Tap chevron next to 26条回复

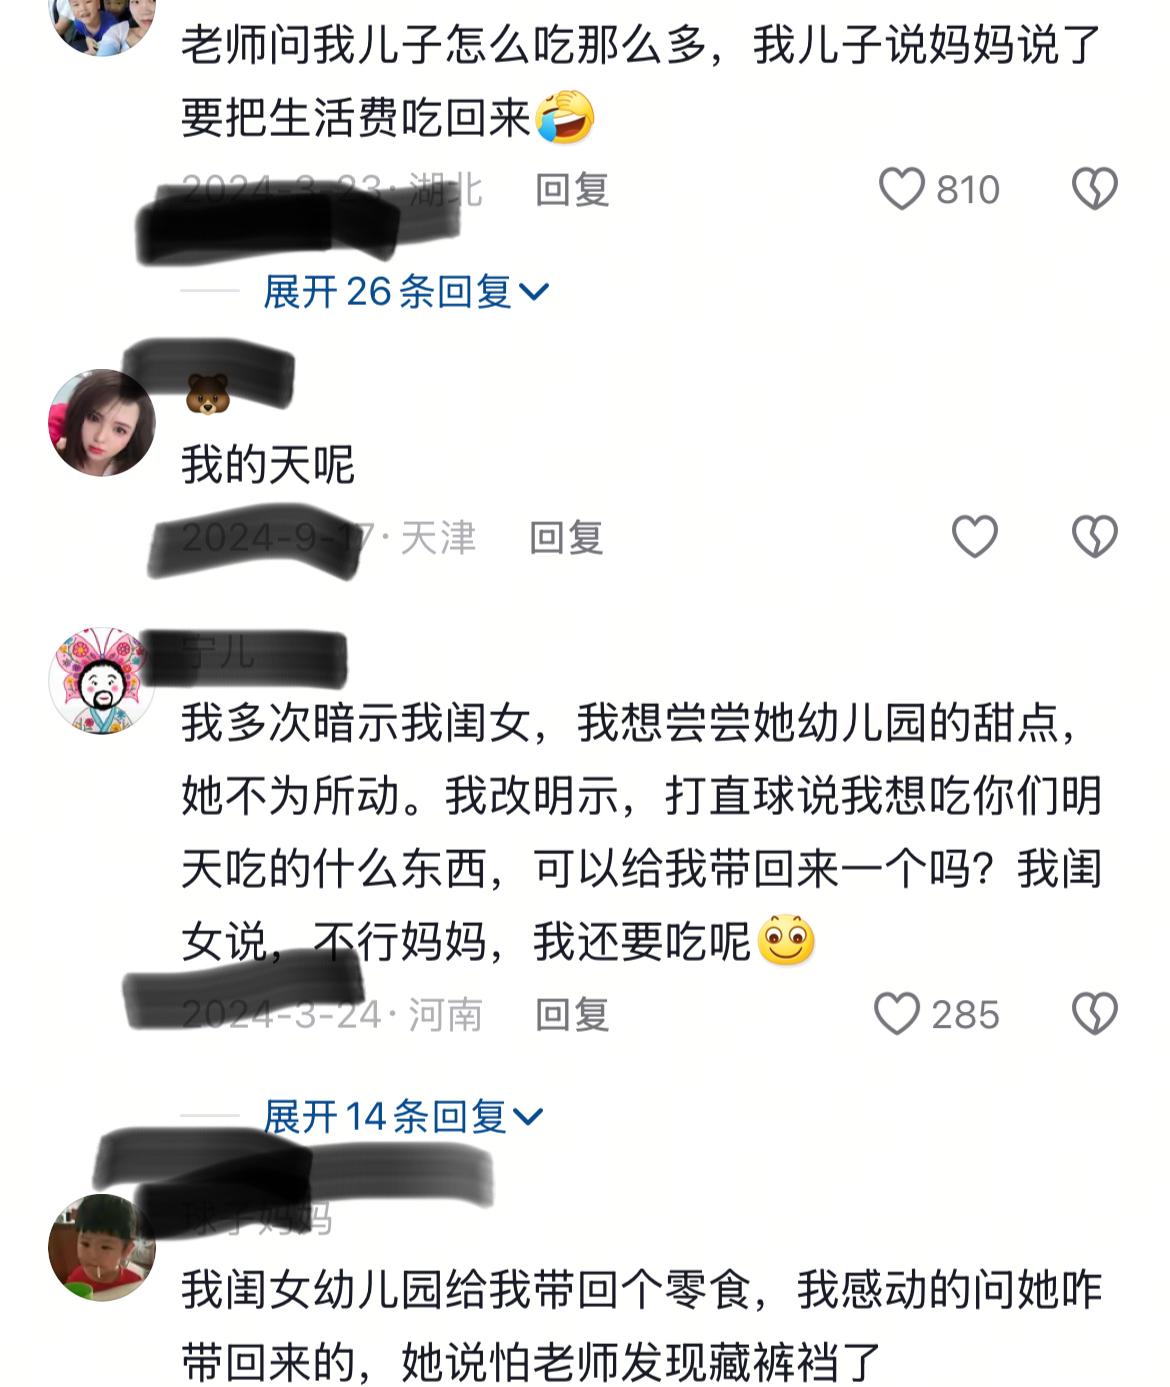click(x=535, y=293)
